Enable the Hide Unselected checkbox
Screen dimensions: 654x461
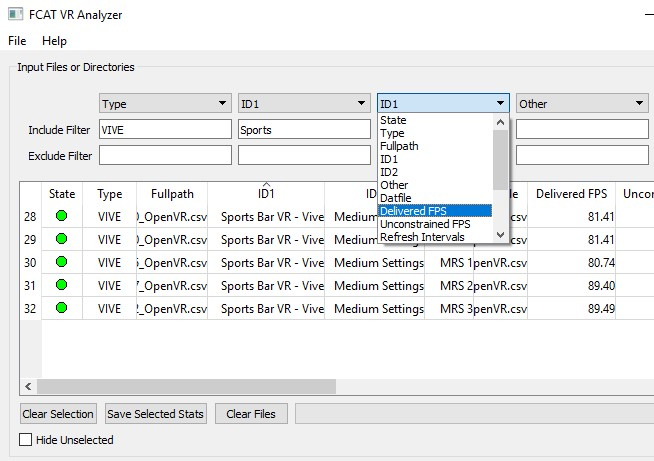tap(26, 440)
